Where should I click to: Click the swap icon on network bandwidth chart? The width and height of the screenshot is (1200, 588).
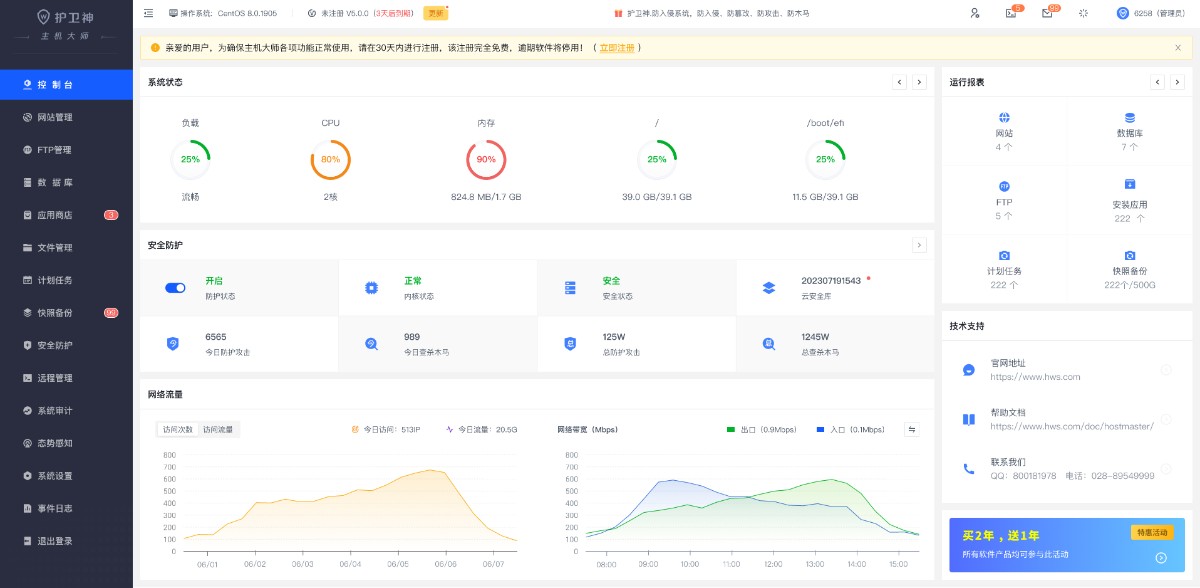[912, 429]
